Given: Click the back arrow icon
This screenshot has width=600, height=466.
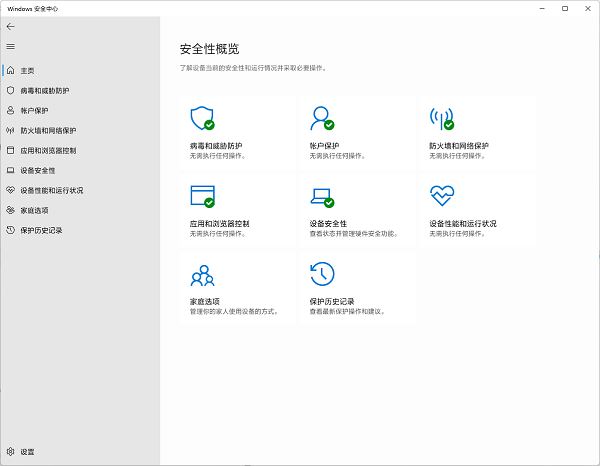Looking at the screenshot, I should pos(10,26).
